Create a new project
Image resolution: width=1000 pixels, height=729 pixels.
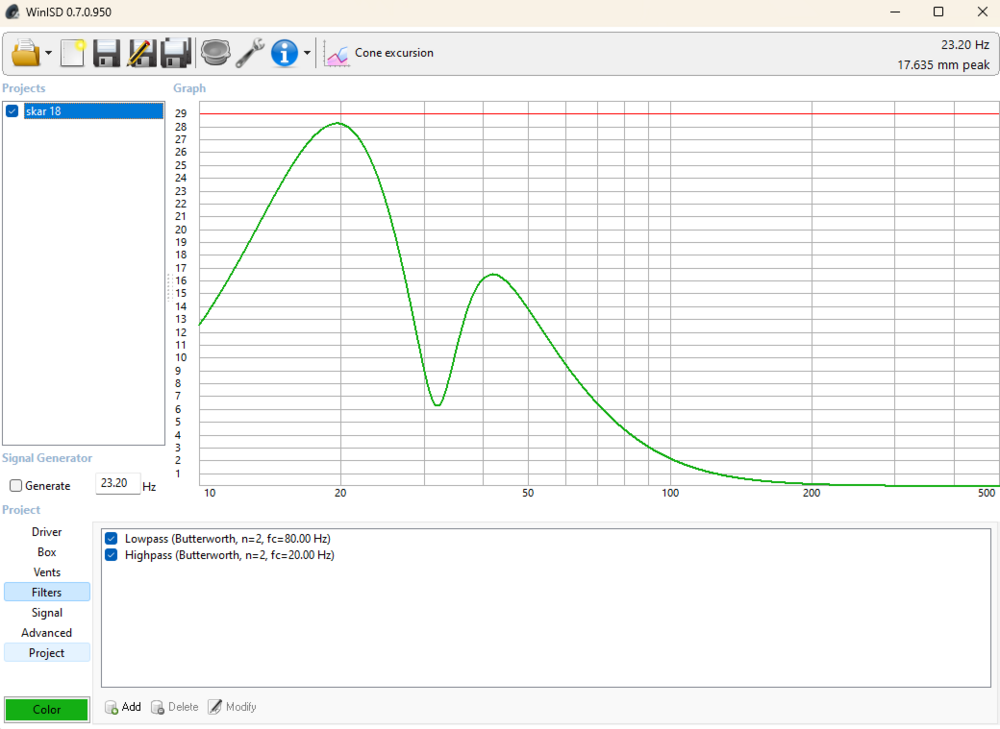click(73, 53)
